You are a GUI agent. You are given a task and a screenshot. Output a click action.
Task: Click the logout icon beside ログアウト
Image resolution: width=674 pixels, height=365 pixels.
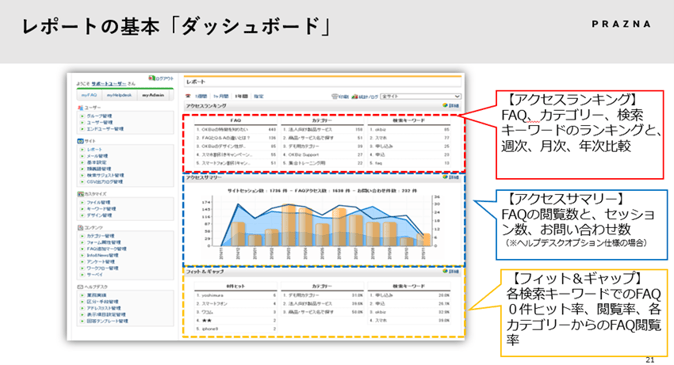pyautogui.click(x=152, y=78)
